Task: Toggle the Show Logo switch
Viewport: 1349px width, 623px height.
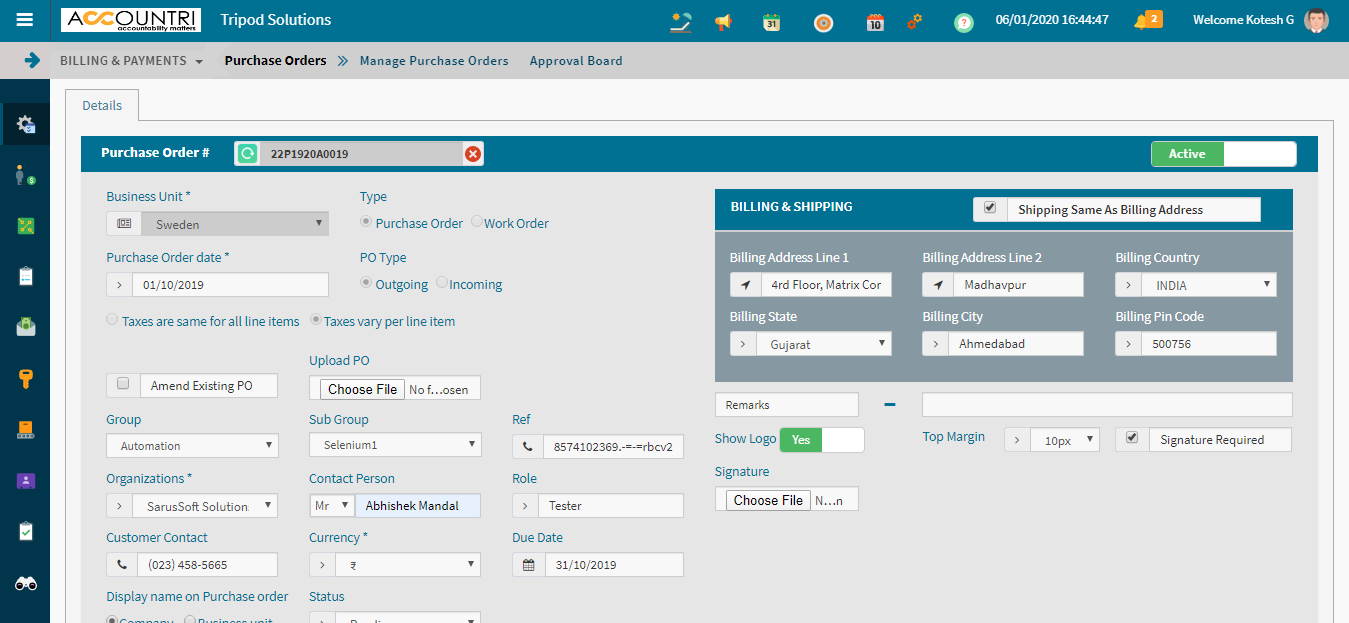Action: (x=821, y=440)
